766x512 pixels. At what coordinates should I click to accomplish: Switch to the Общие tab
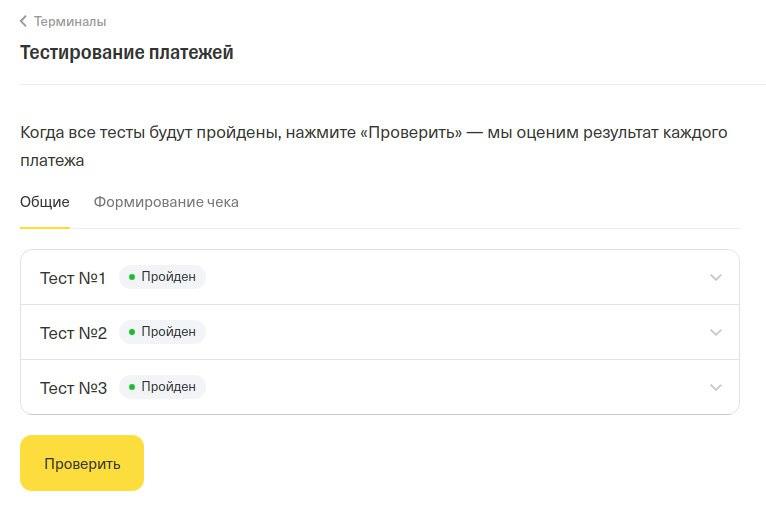point(45,202)
